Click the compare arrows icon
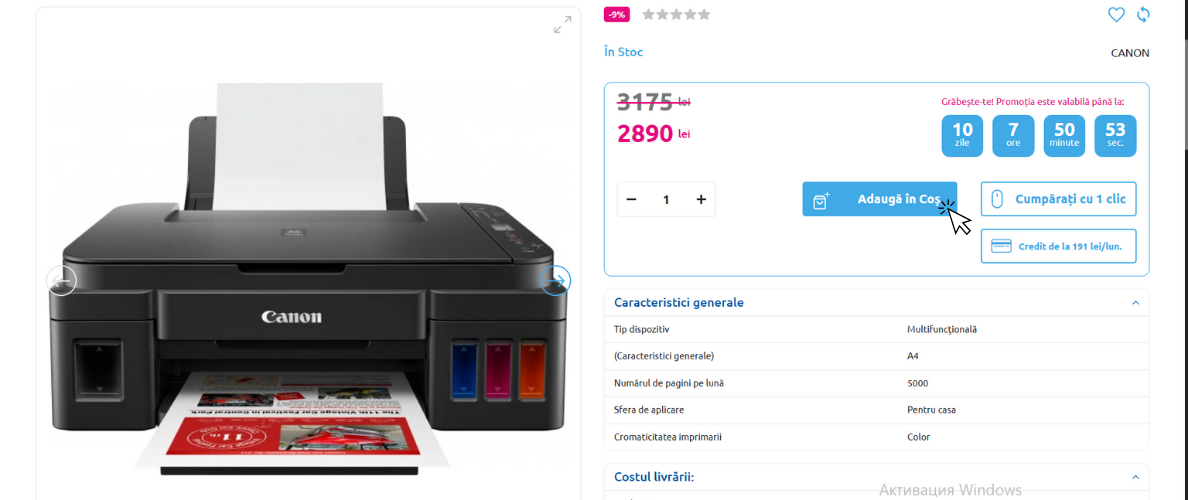 click(1143, 14)
